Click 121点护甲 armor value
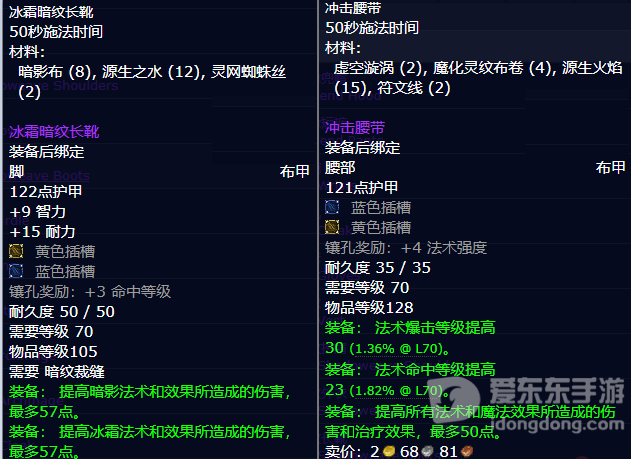631x459 pixels. [361, 187]
